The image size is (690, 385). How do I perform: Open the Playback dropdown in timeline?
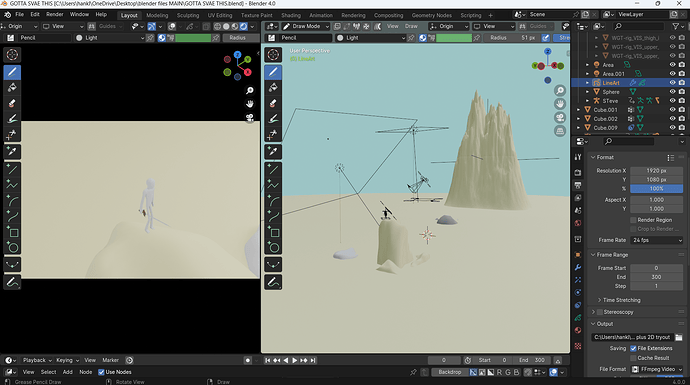37,360
